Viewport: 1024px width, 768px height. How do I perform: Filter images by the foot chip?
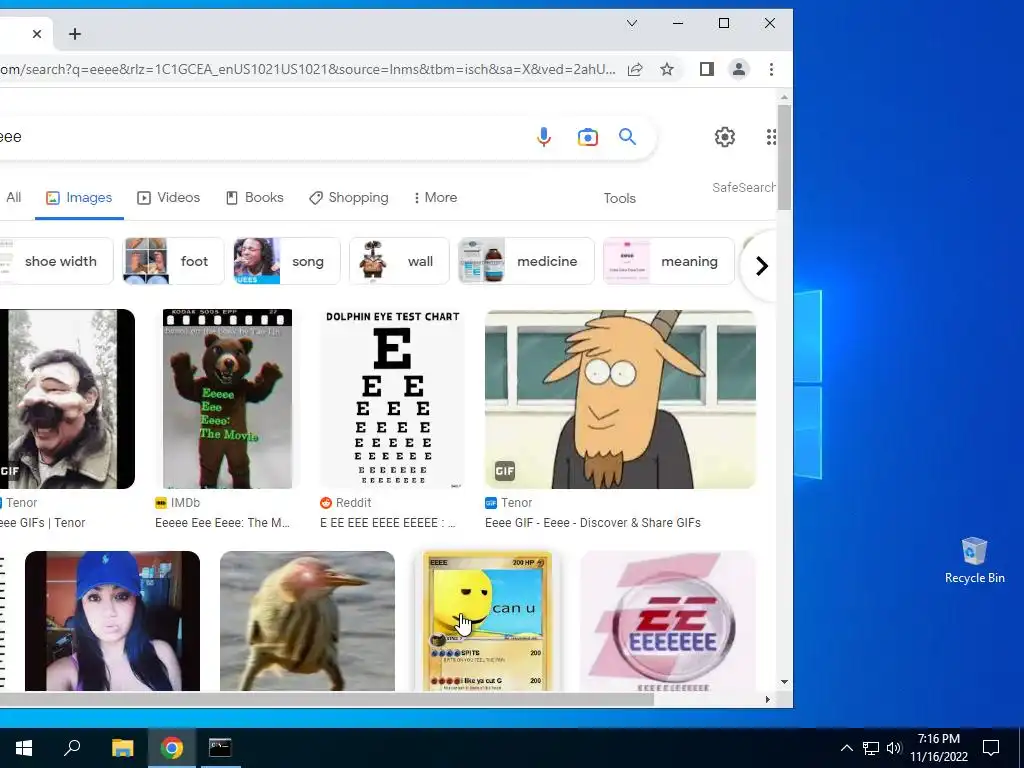(173, 261)
